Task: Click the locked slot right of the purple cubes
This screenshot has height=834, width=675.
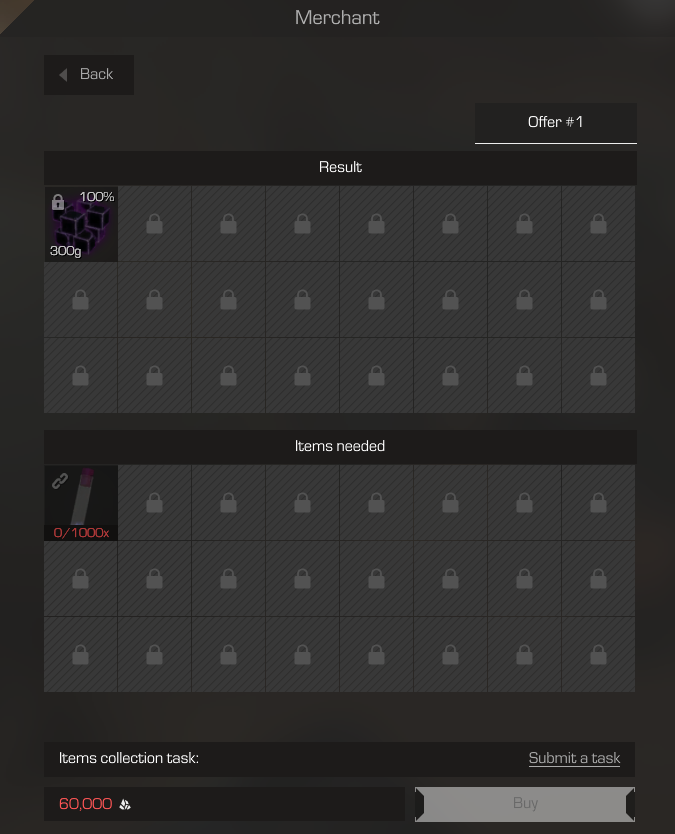Action: (155, 224)
